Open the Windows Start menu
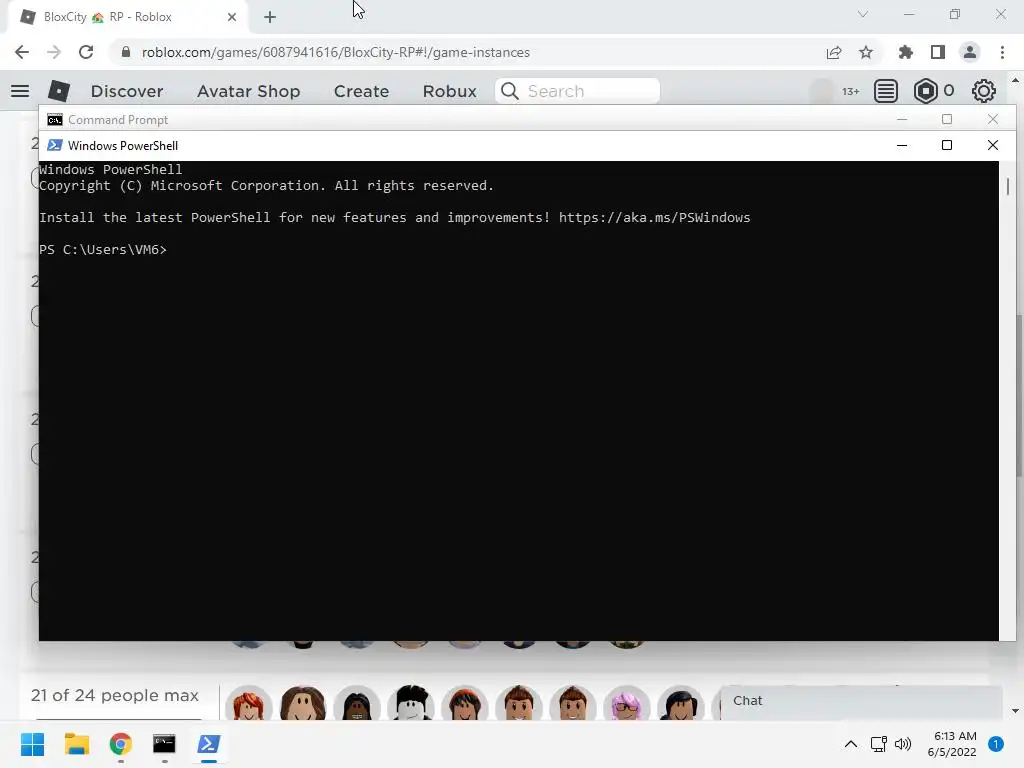The width and height of the screenshot is (1024, 768). pyautogui.click(x=32, y=744)
